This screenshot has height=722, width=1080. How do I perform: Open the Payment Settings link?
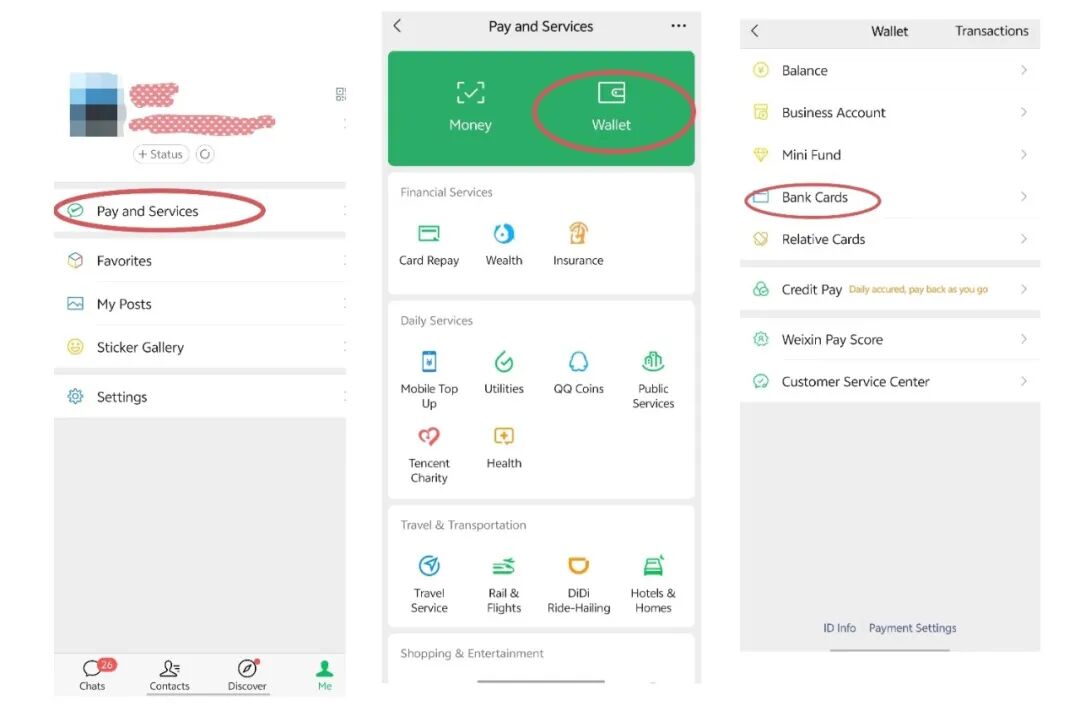click(x=912, y=628)
